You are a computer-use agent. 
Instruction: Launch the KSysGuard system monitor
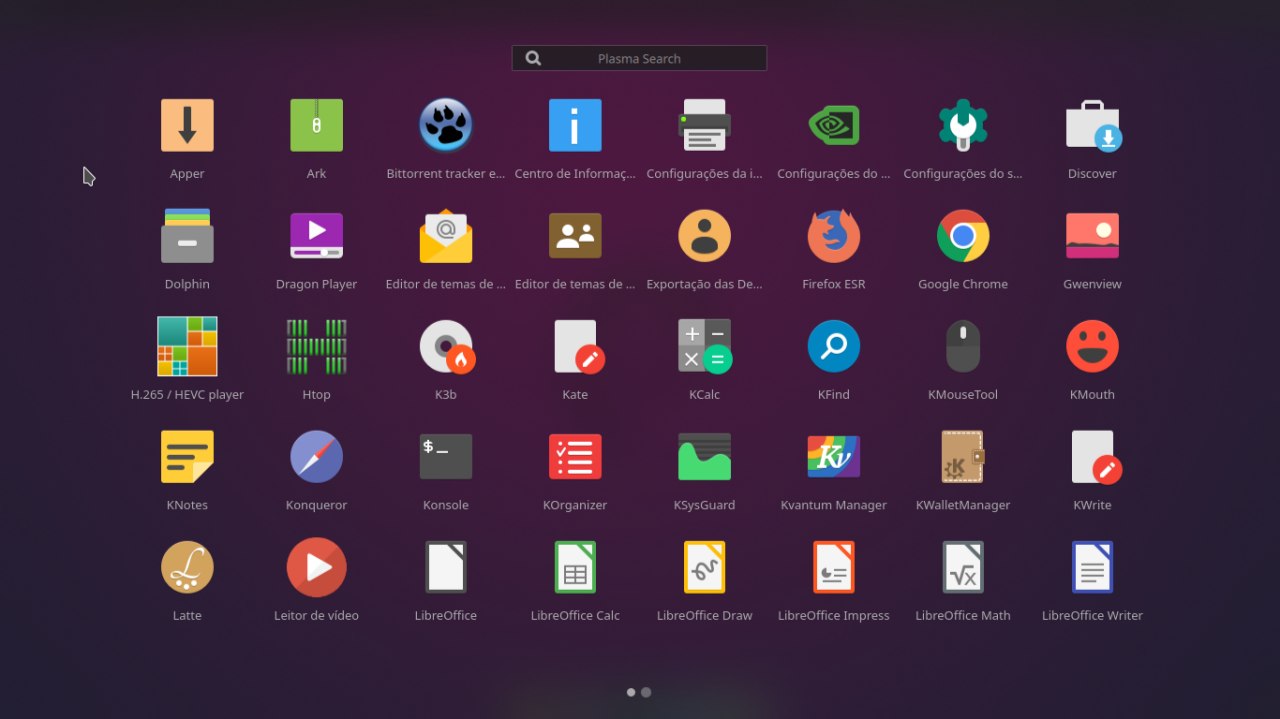(x=704, y=457)
